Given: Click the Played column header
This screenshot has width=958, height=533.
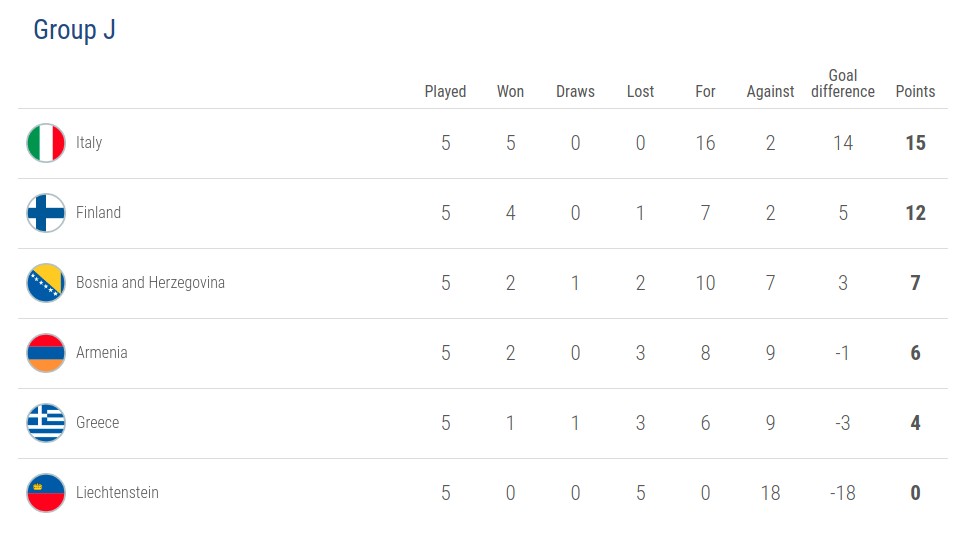Looking at the screenshot, I should click(x=445, y=91).
